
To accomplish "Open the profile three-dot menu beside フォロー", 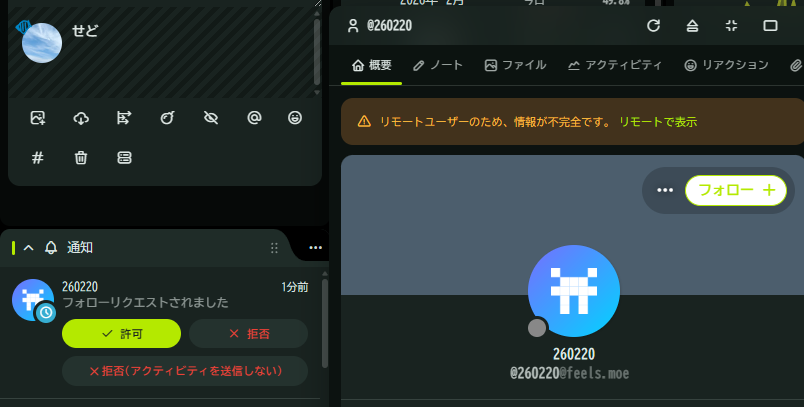I will click(x=665, y=190).
